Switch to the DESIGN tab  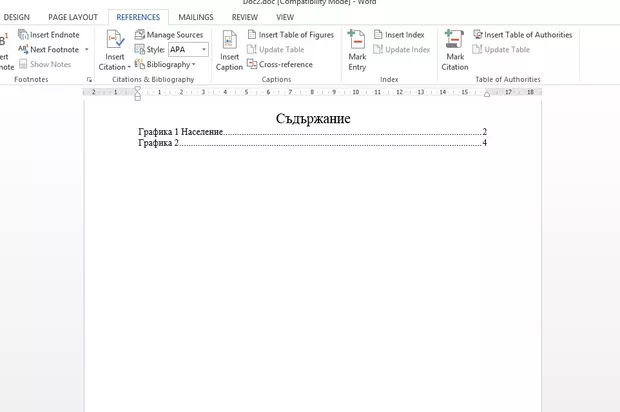pos(17,17)
